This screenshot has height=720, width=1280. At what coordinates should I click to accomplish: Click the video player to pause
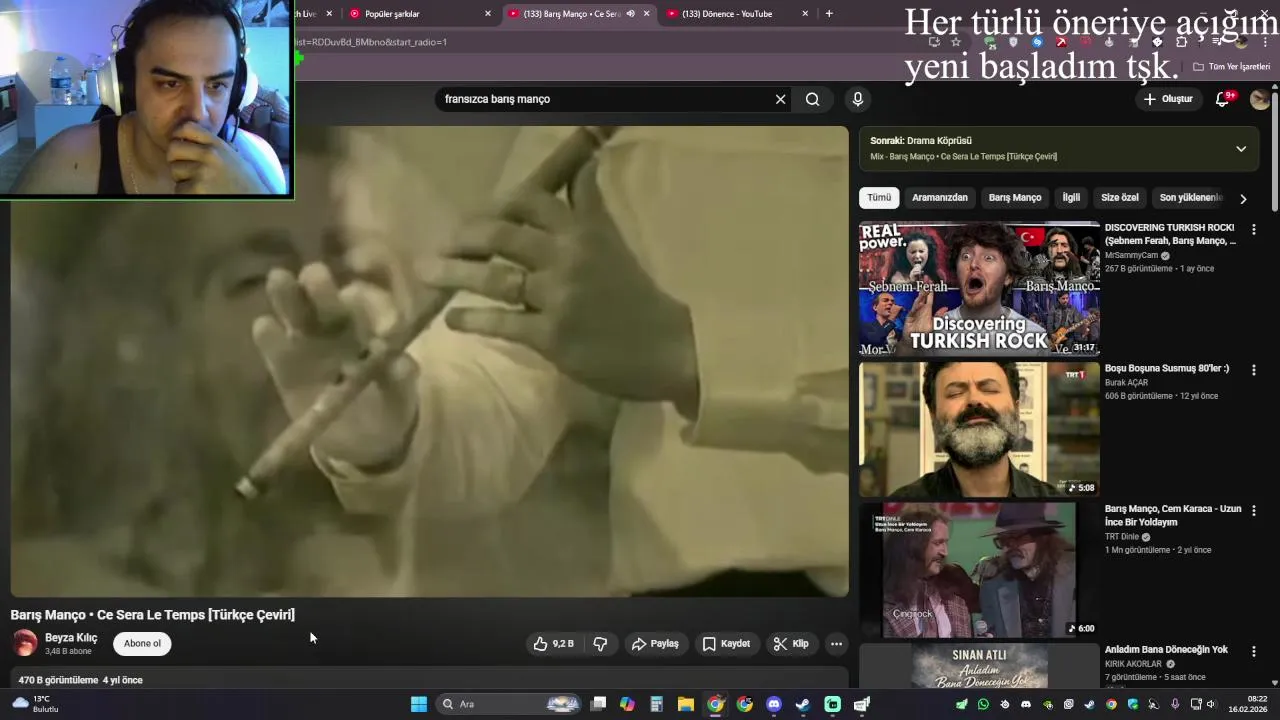click(429, 361)
